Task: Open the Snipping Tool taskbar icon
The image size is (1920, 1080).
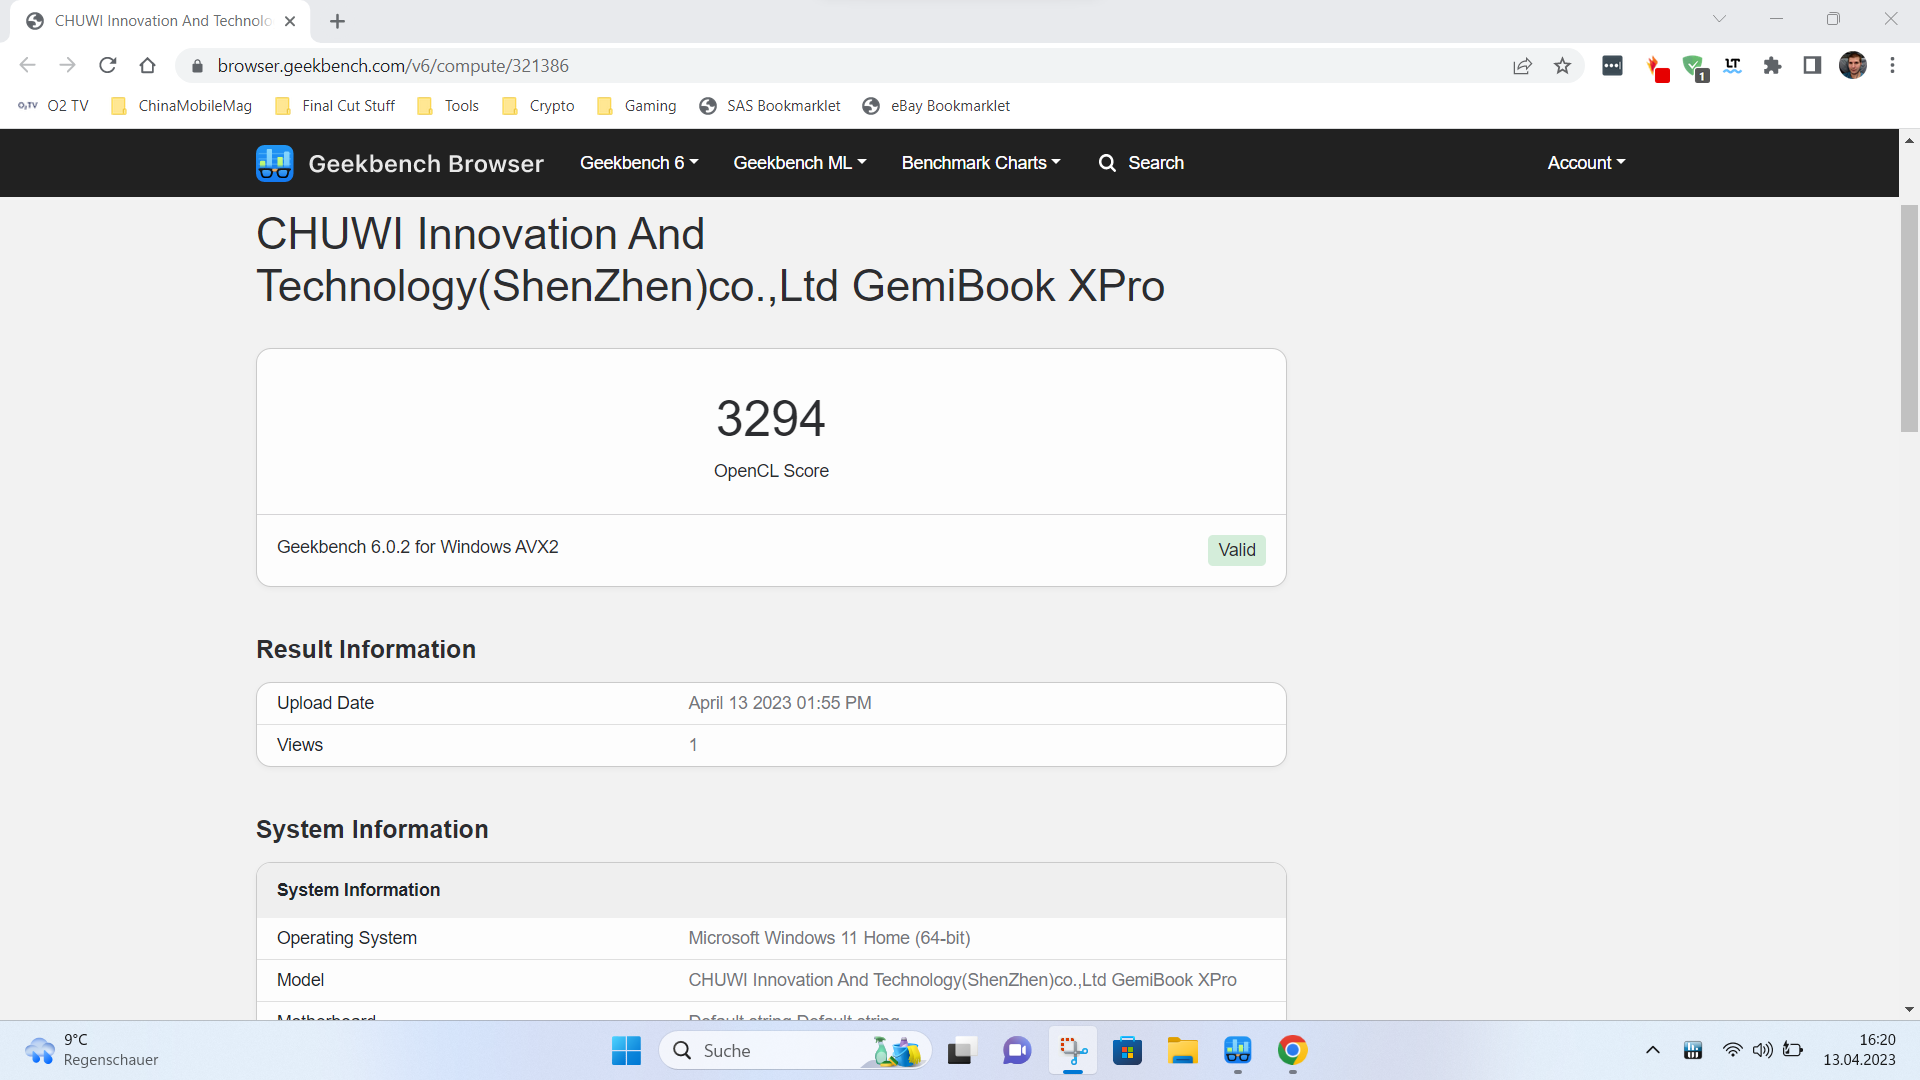Action: [x=1073, y=1051]
